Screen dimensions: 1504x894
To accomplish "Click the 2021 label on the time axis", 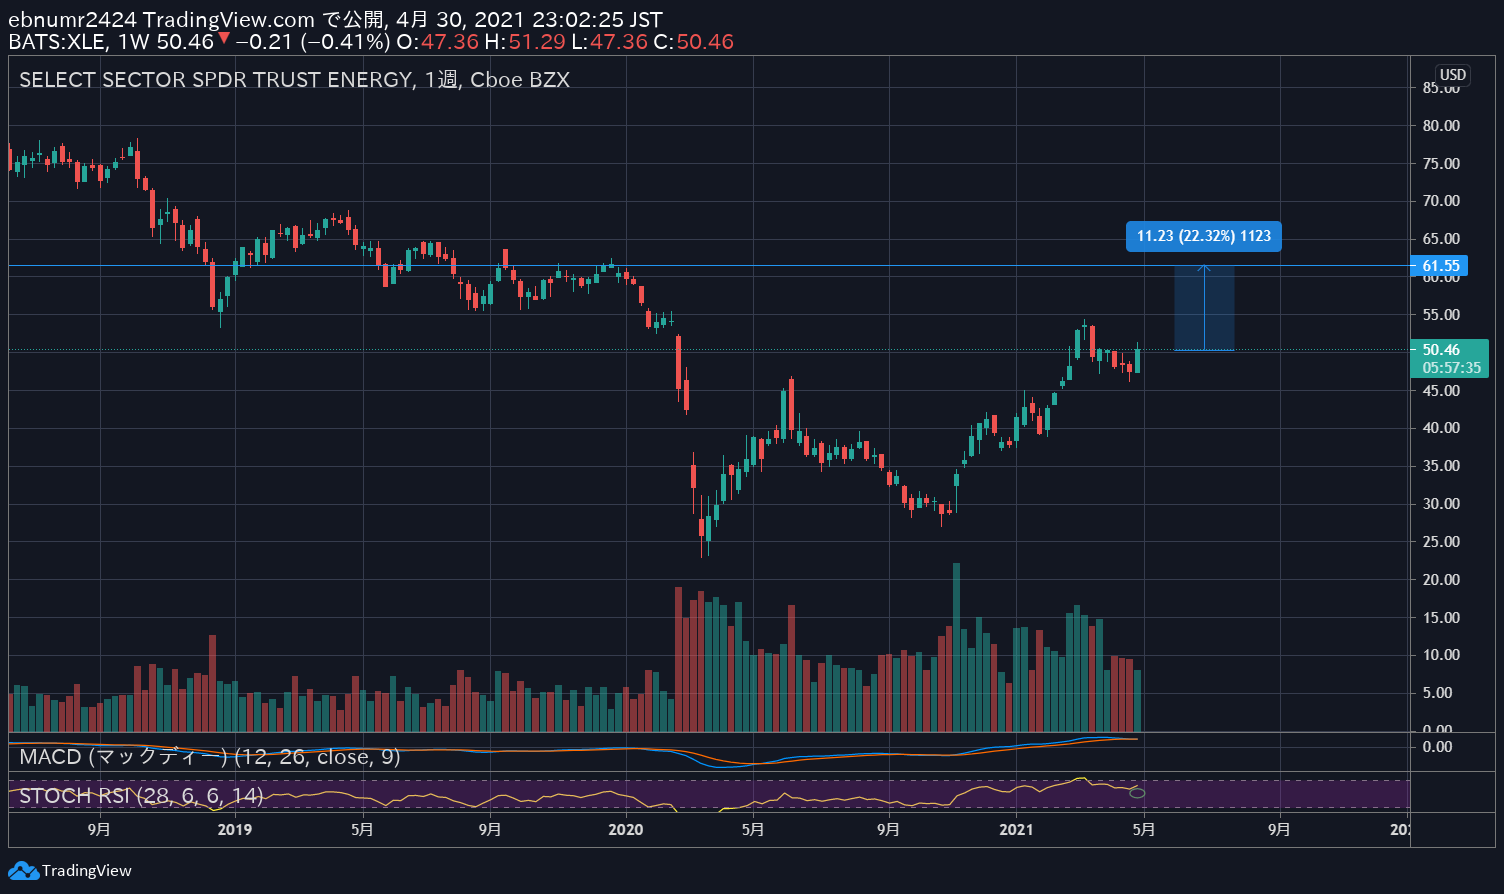I will [x=1017, y=830].
